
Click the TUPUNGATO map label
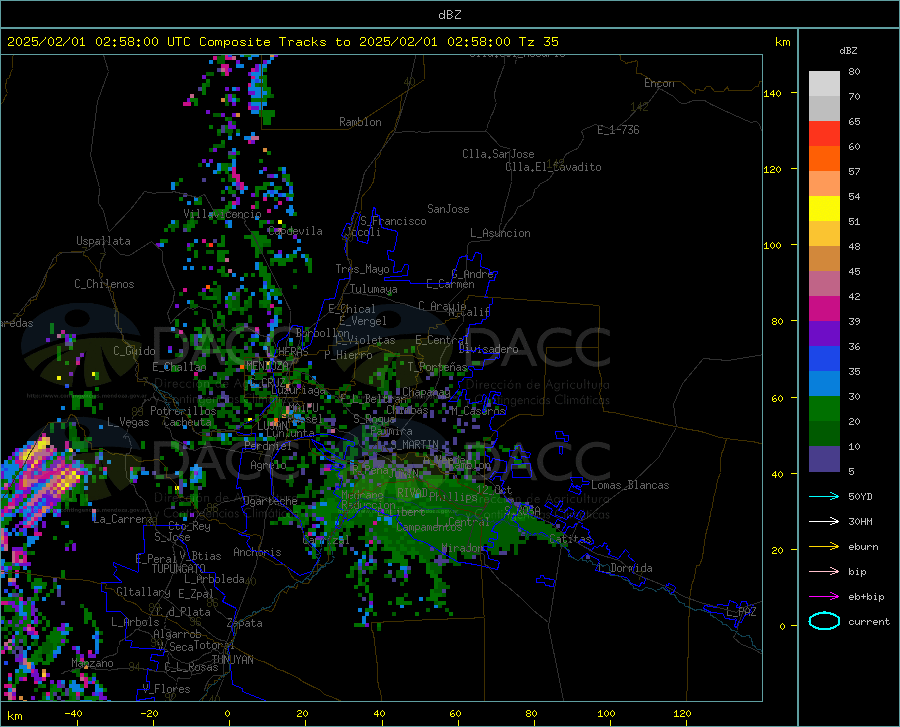[179, 569]
